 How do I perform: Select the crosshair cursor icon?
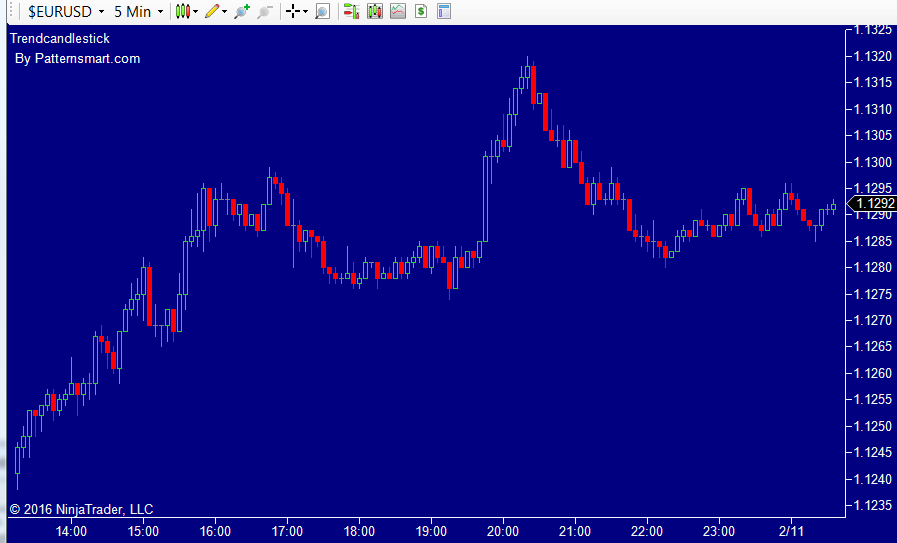point(293,11)
